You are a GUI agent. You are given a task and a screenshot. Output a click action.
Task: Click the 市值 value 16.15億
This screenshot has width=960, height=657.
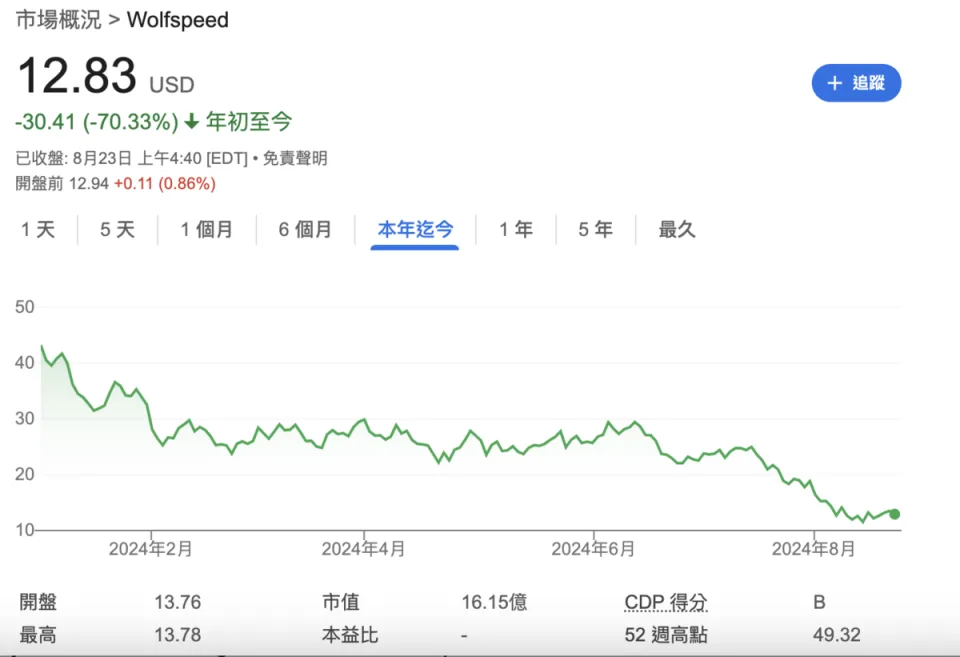(x=494, y=603)
